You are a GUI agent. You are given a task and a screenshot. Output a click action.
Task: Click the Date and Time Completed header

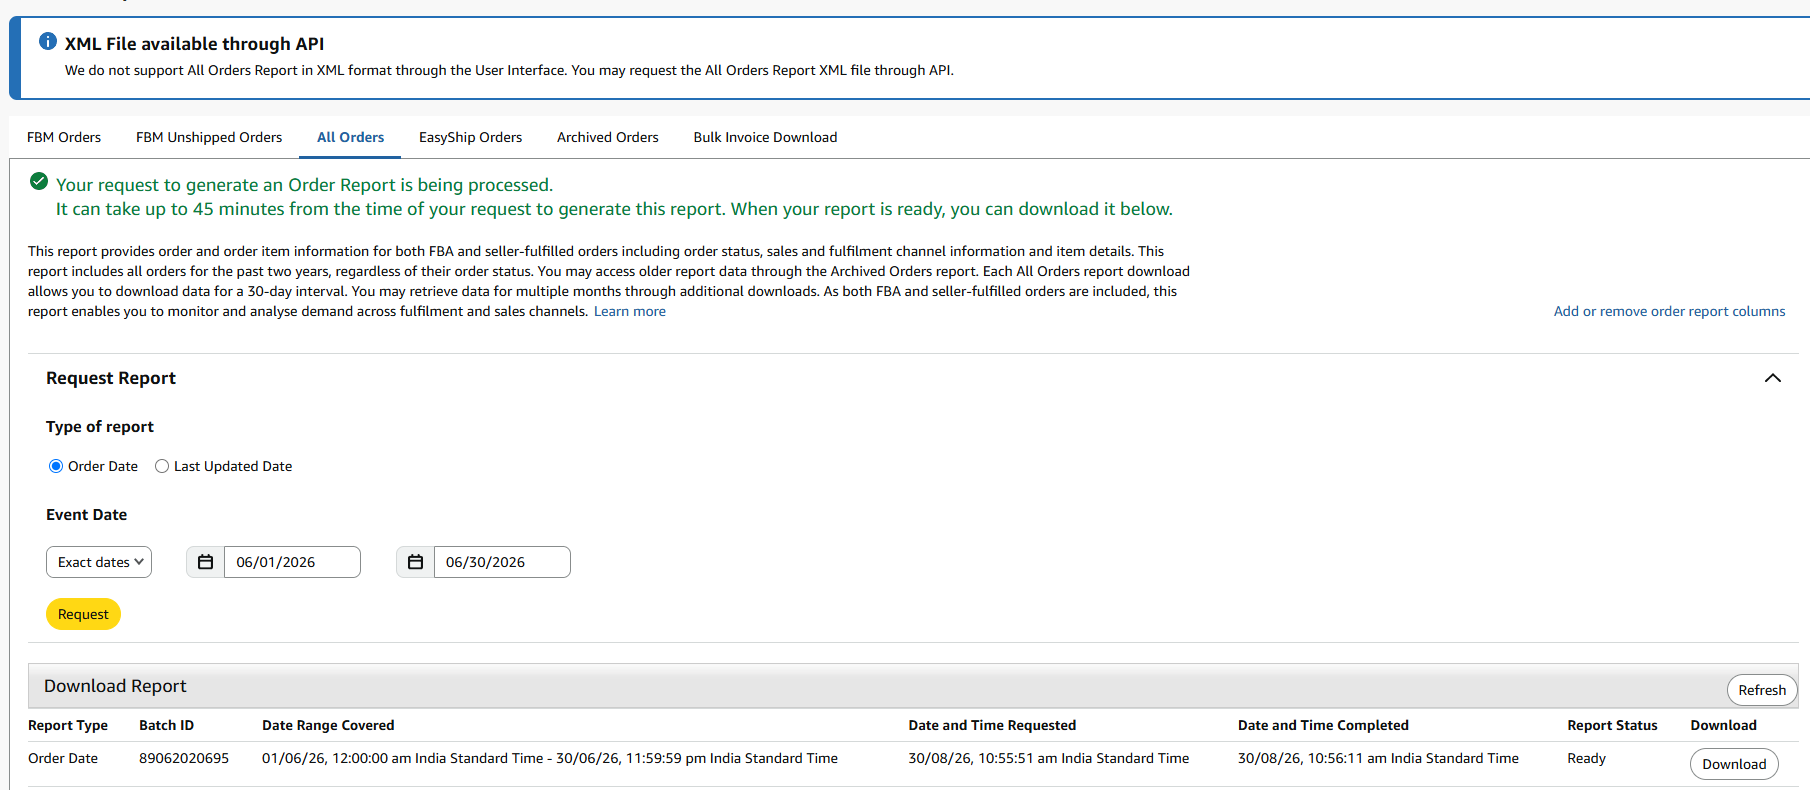tap(1323, 725)
